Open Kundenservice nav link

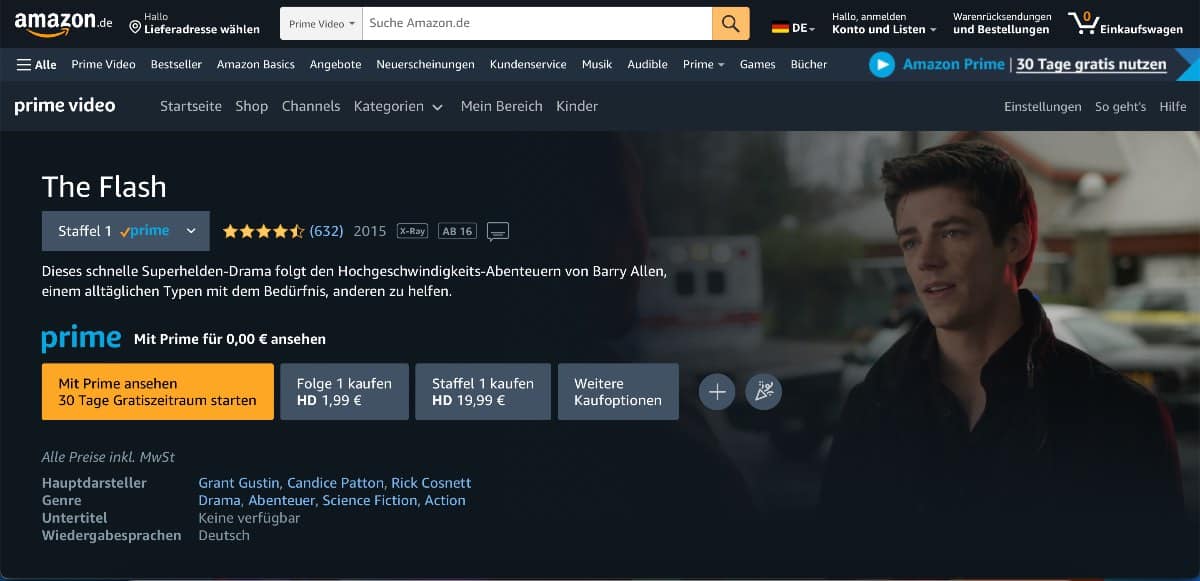tap(528, 64)
